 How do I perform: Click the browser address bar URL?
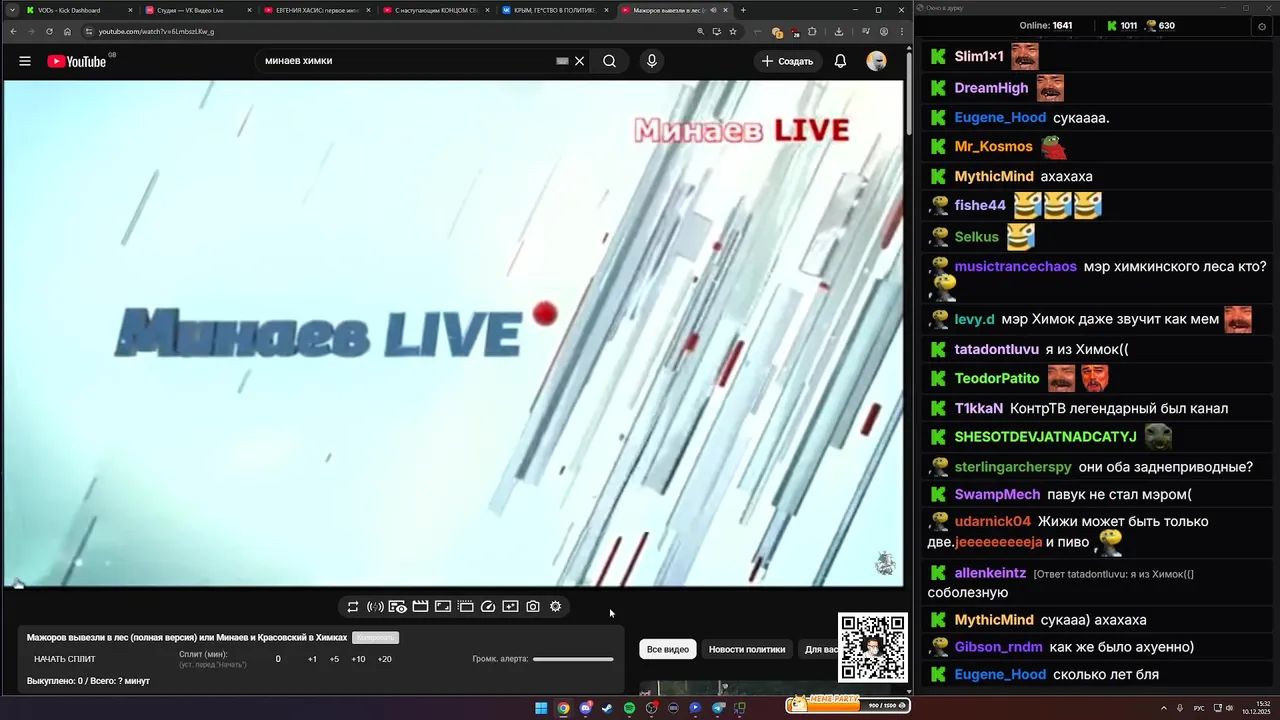[156, 31]
